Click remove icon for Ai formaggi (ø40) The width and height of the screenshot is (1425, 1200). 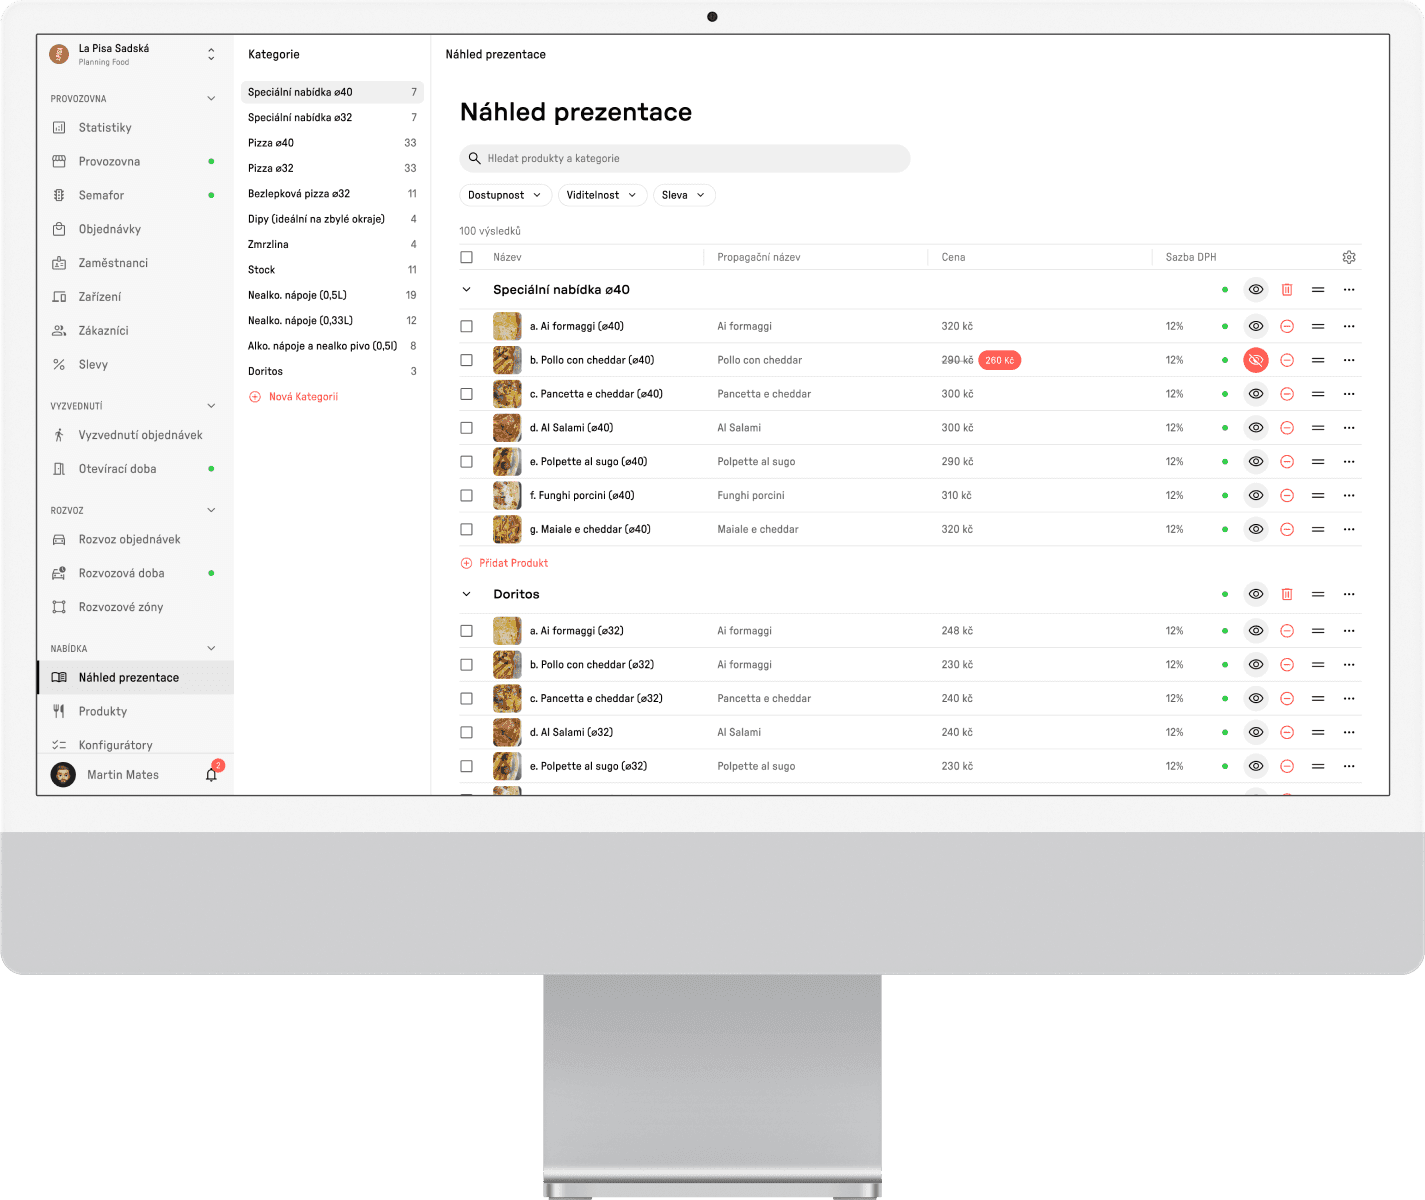(x=1287, y=326)
